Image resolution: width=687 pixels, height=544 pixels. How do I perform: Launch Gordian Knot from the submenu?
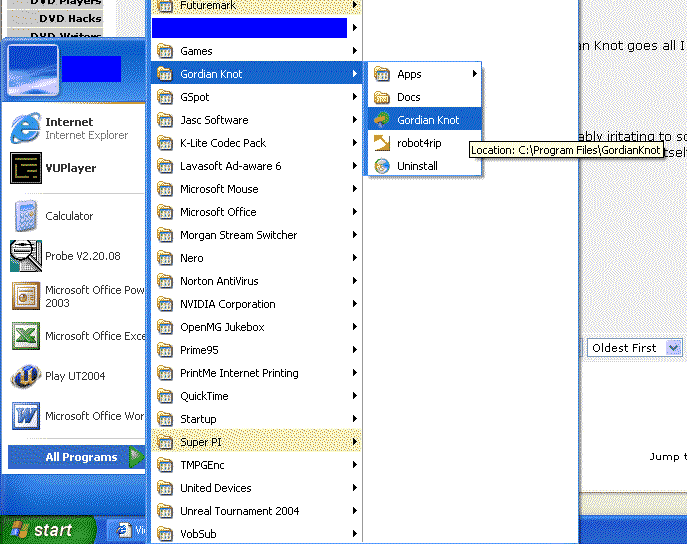424,120
